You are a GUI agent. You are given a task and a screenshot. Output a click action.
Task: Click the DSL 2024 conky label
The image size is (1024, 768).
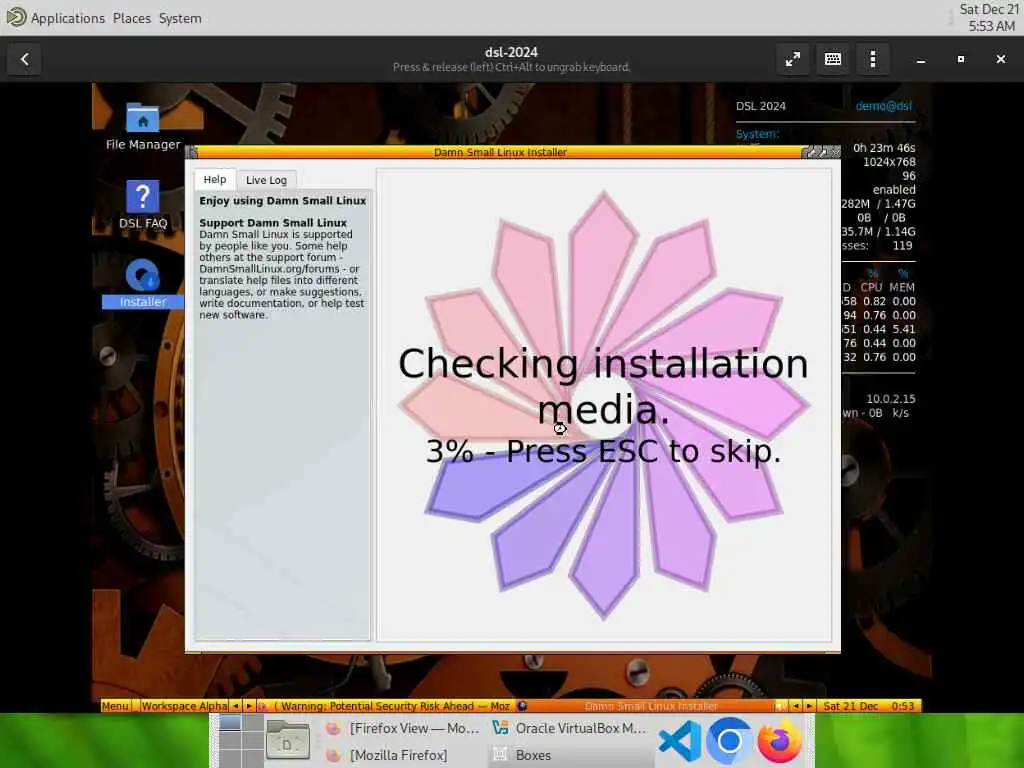[x=761, y=106]
